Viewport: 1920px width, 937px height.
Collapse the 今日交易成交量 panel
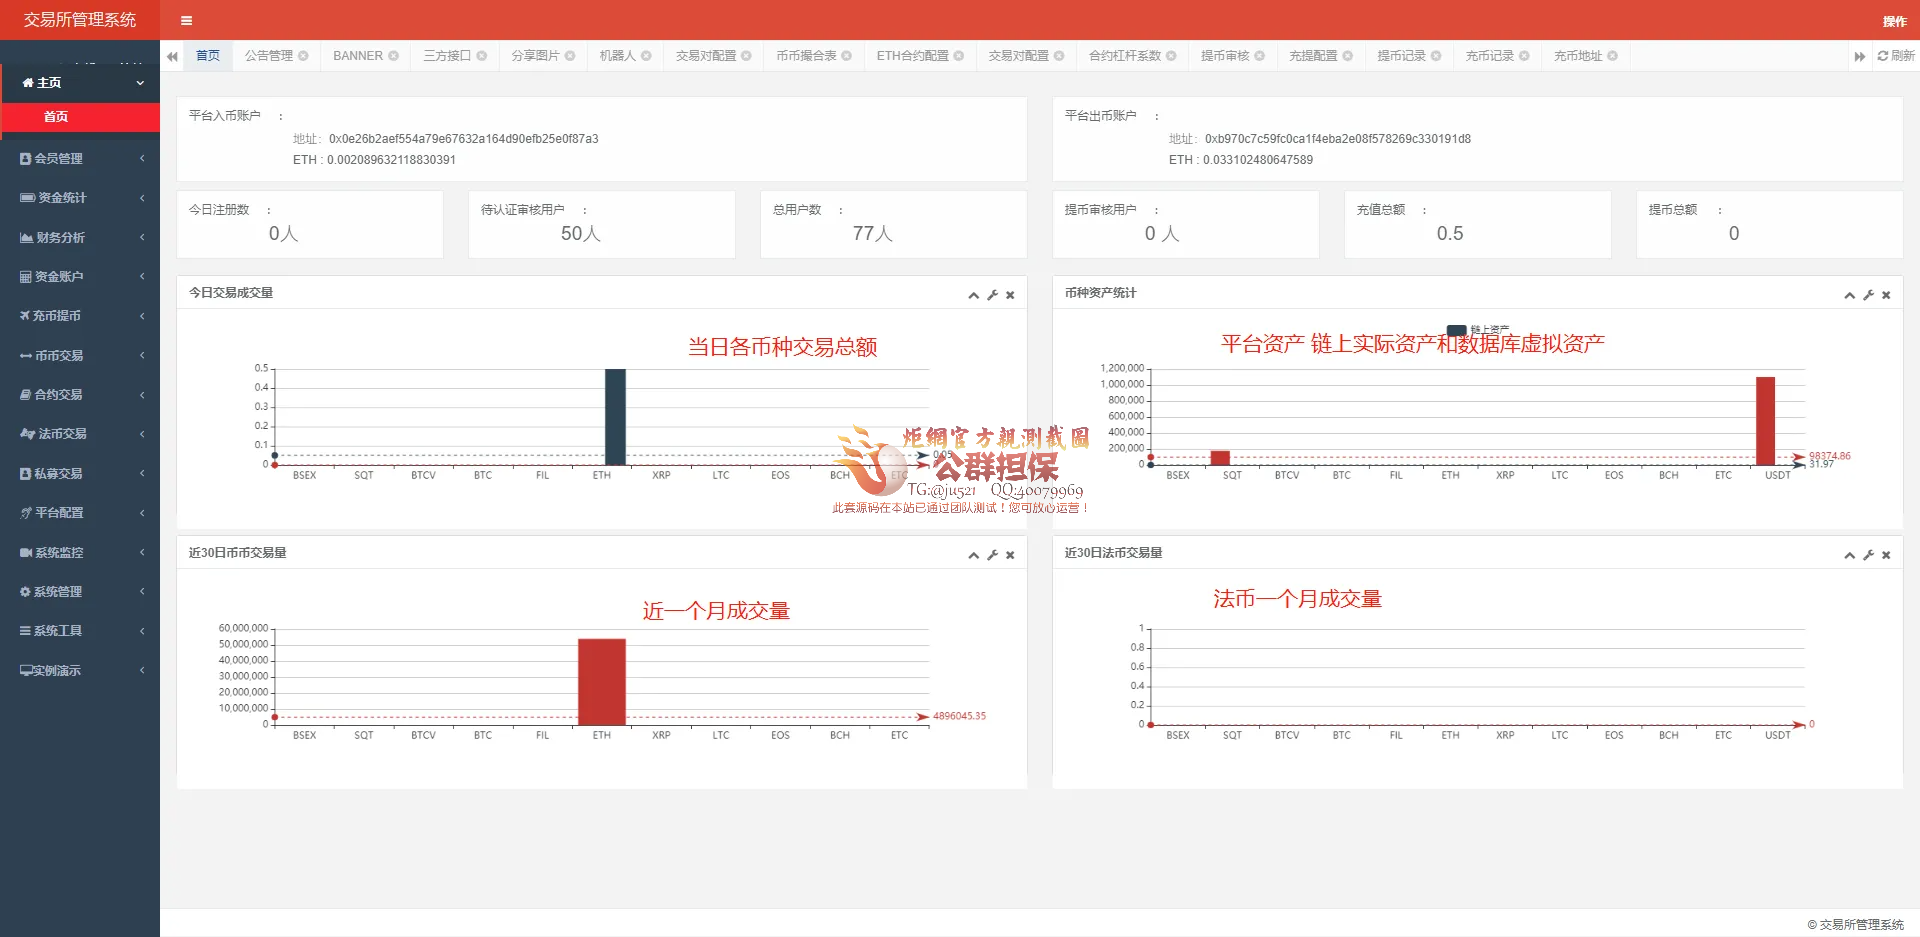tap(973, 295)
